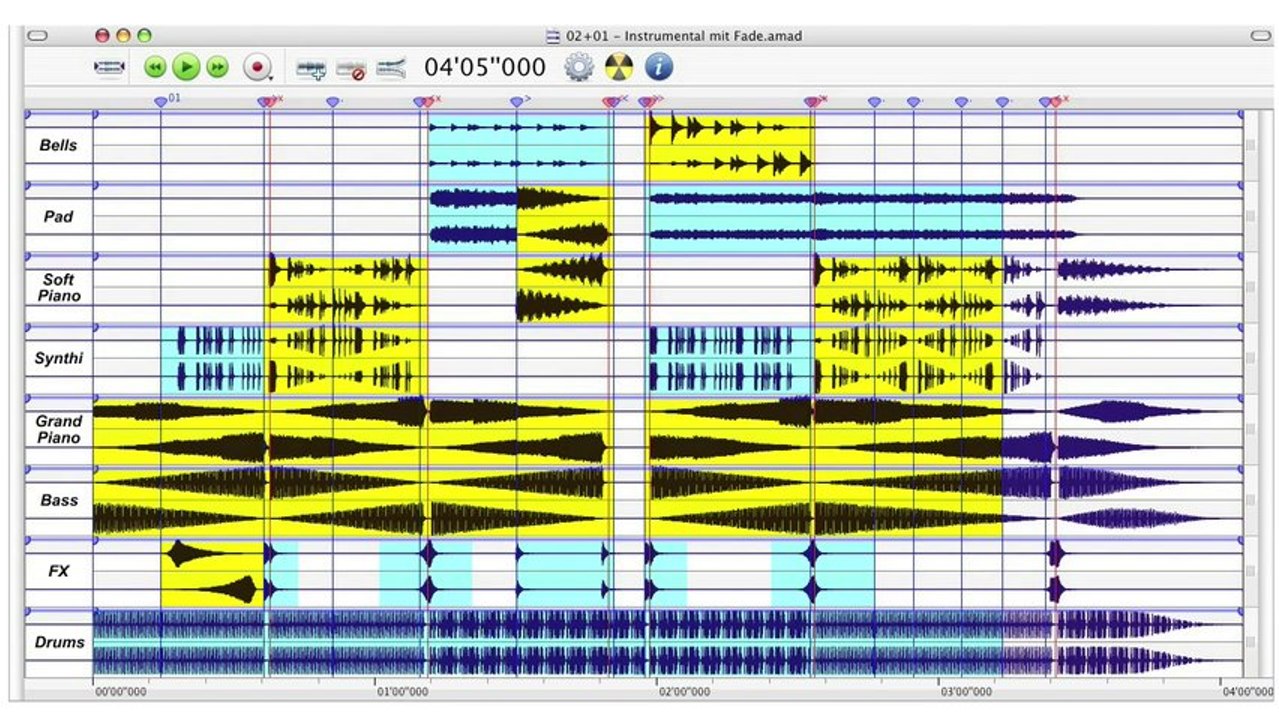The width and height of the screenshot is (1279, 720).
Task: Click the document proxy icon in title bar
Action: (x=553, y=36)
